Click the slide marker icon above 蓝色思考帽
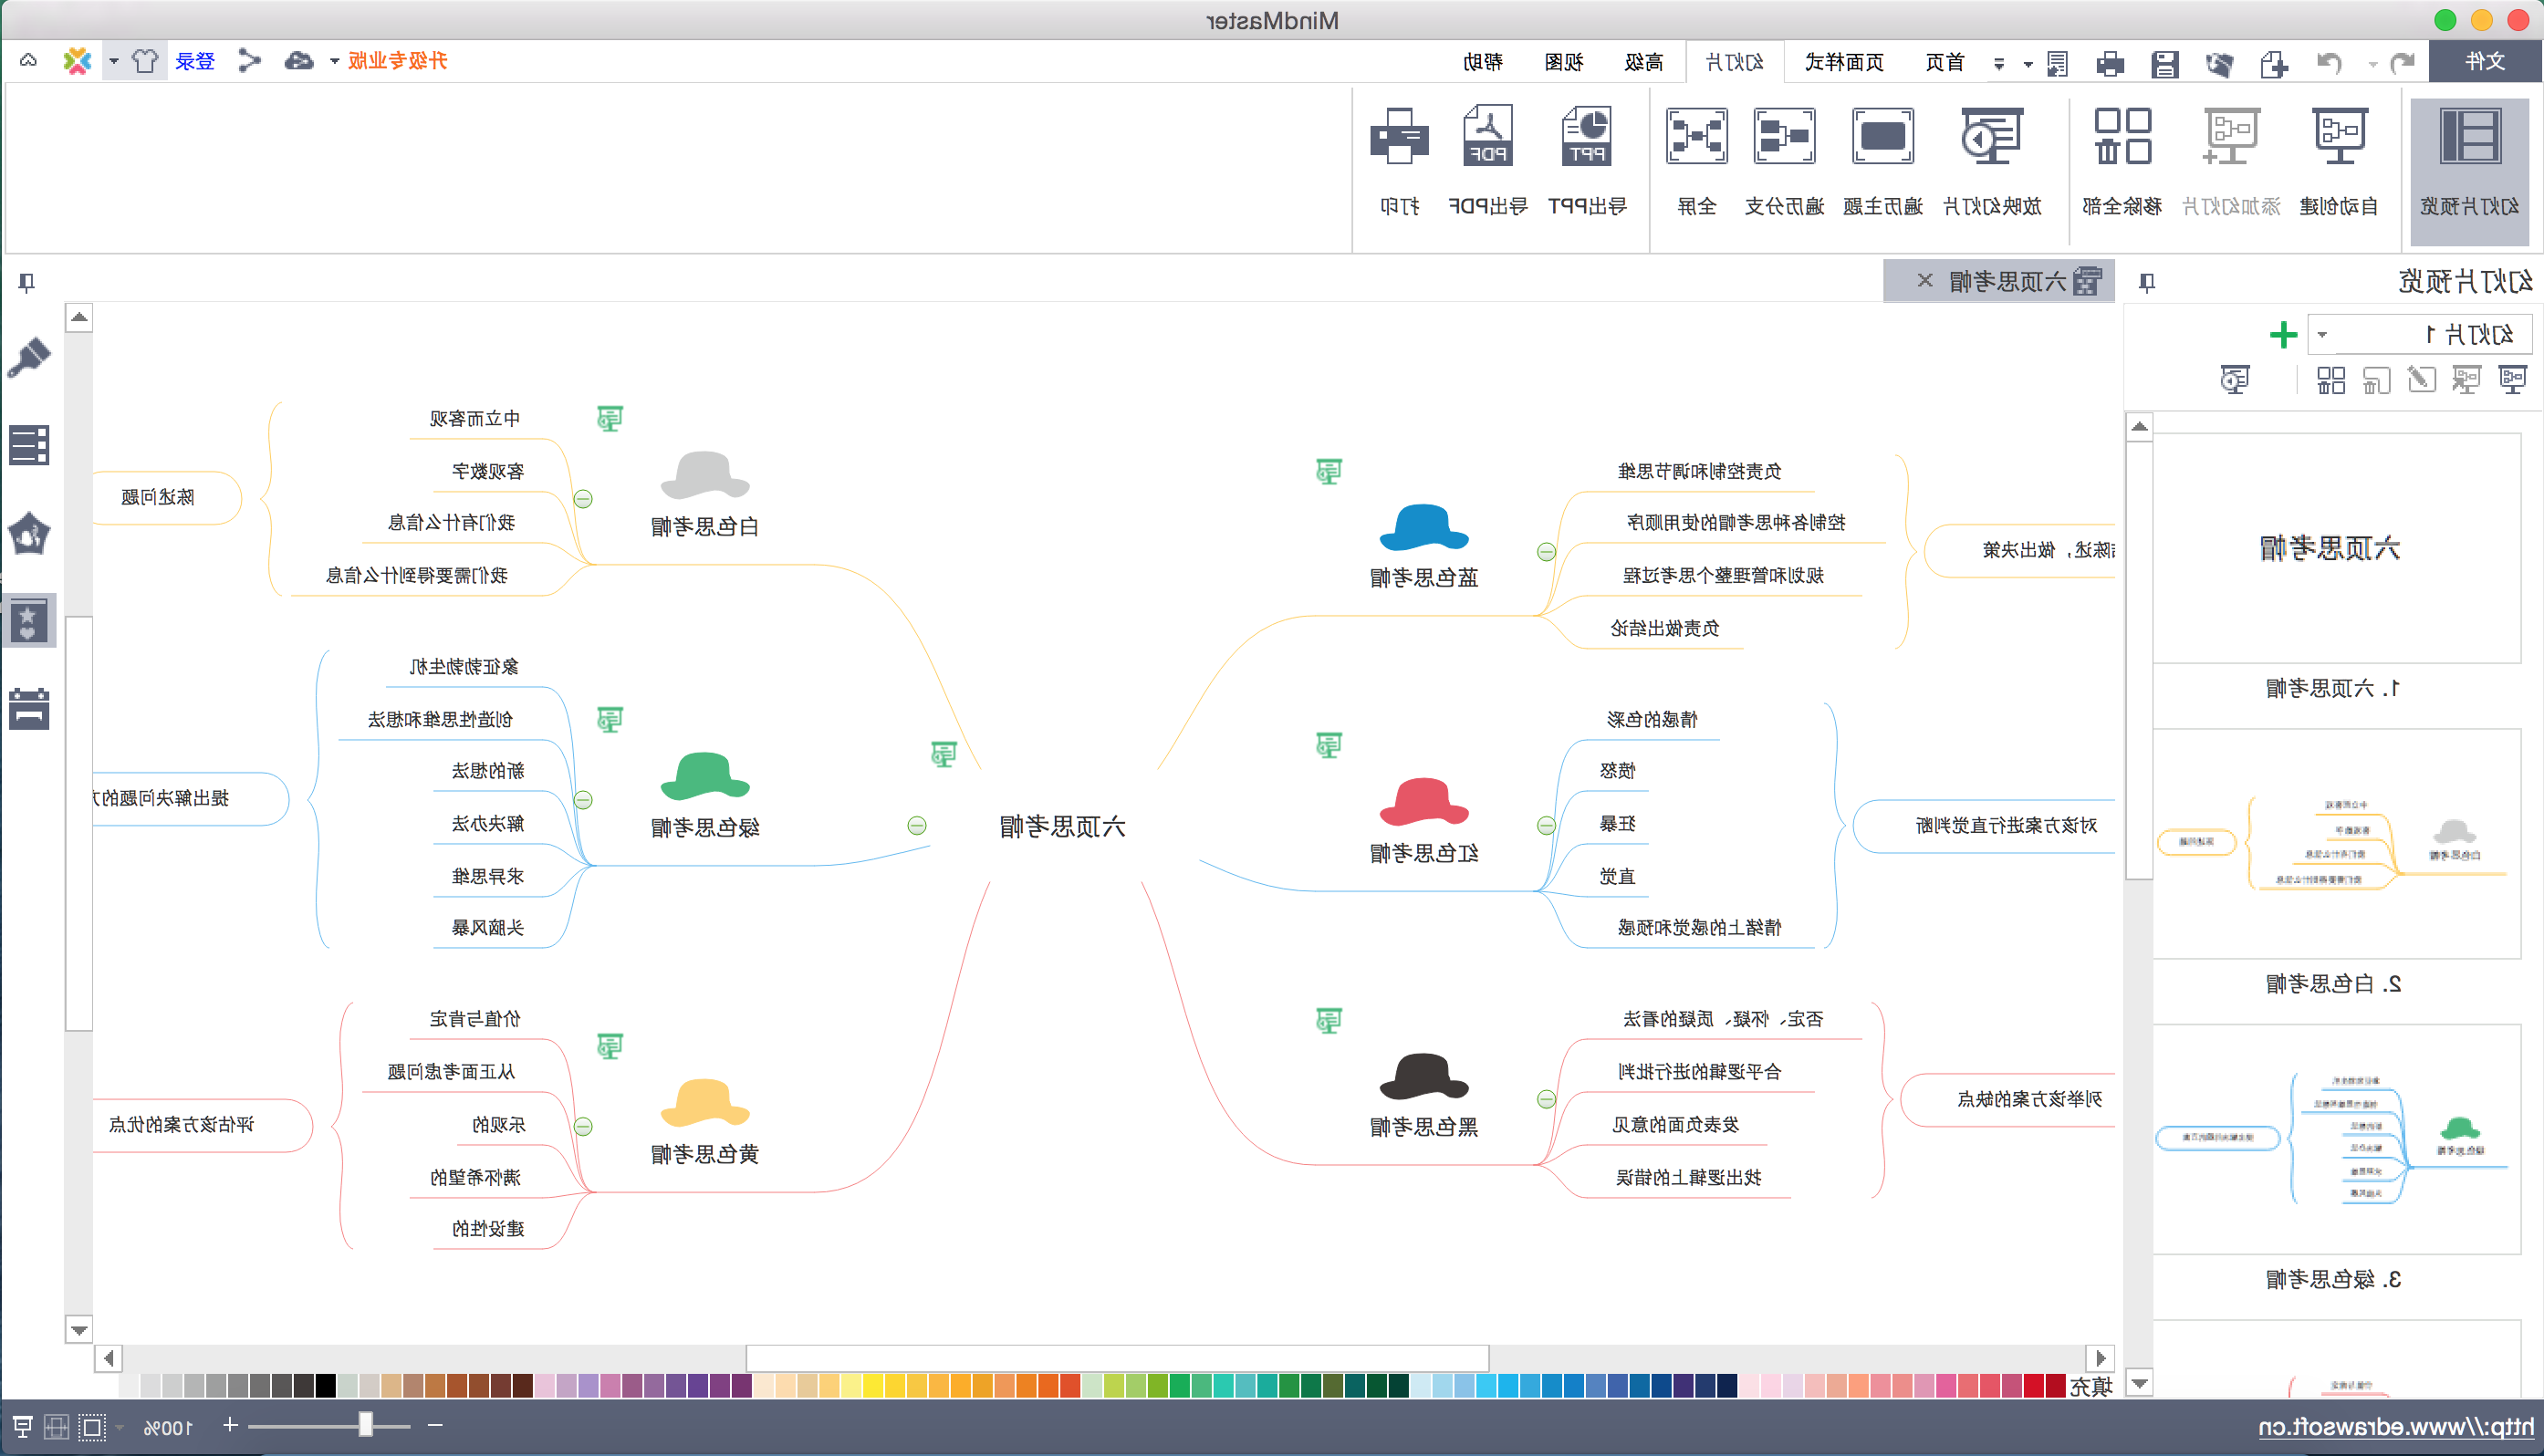 coord(1328,471)
